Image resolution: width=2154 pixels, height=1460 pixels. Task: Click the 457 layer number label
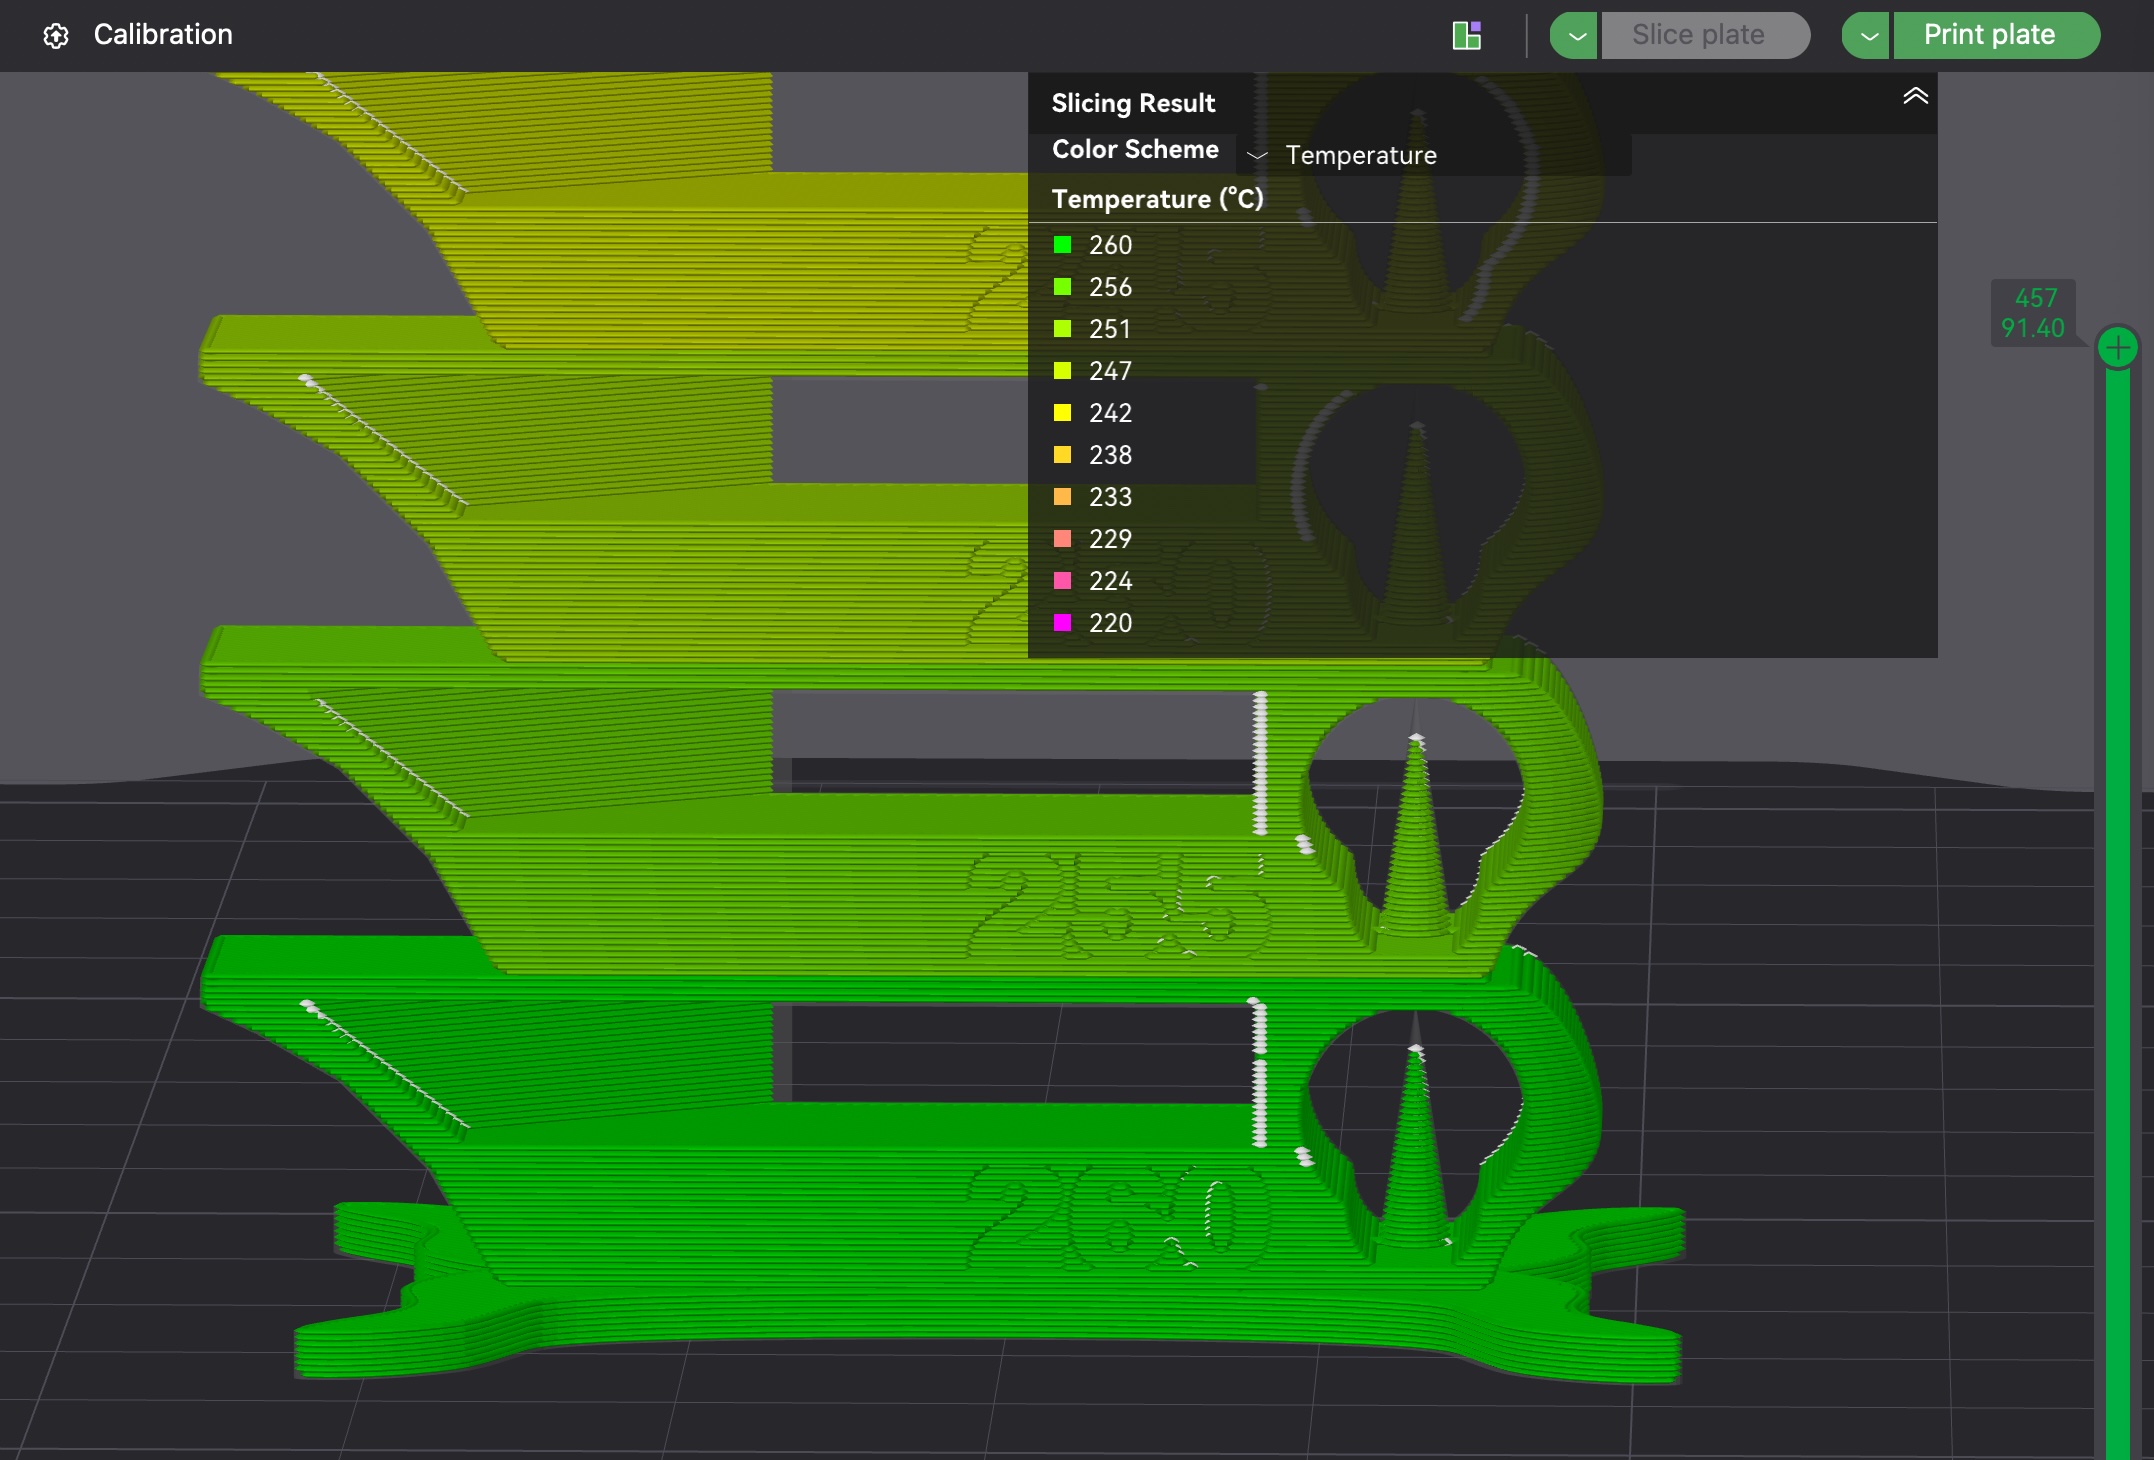tap(2035, 298)
